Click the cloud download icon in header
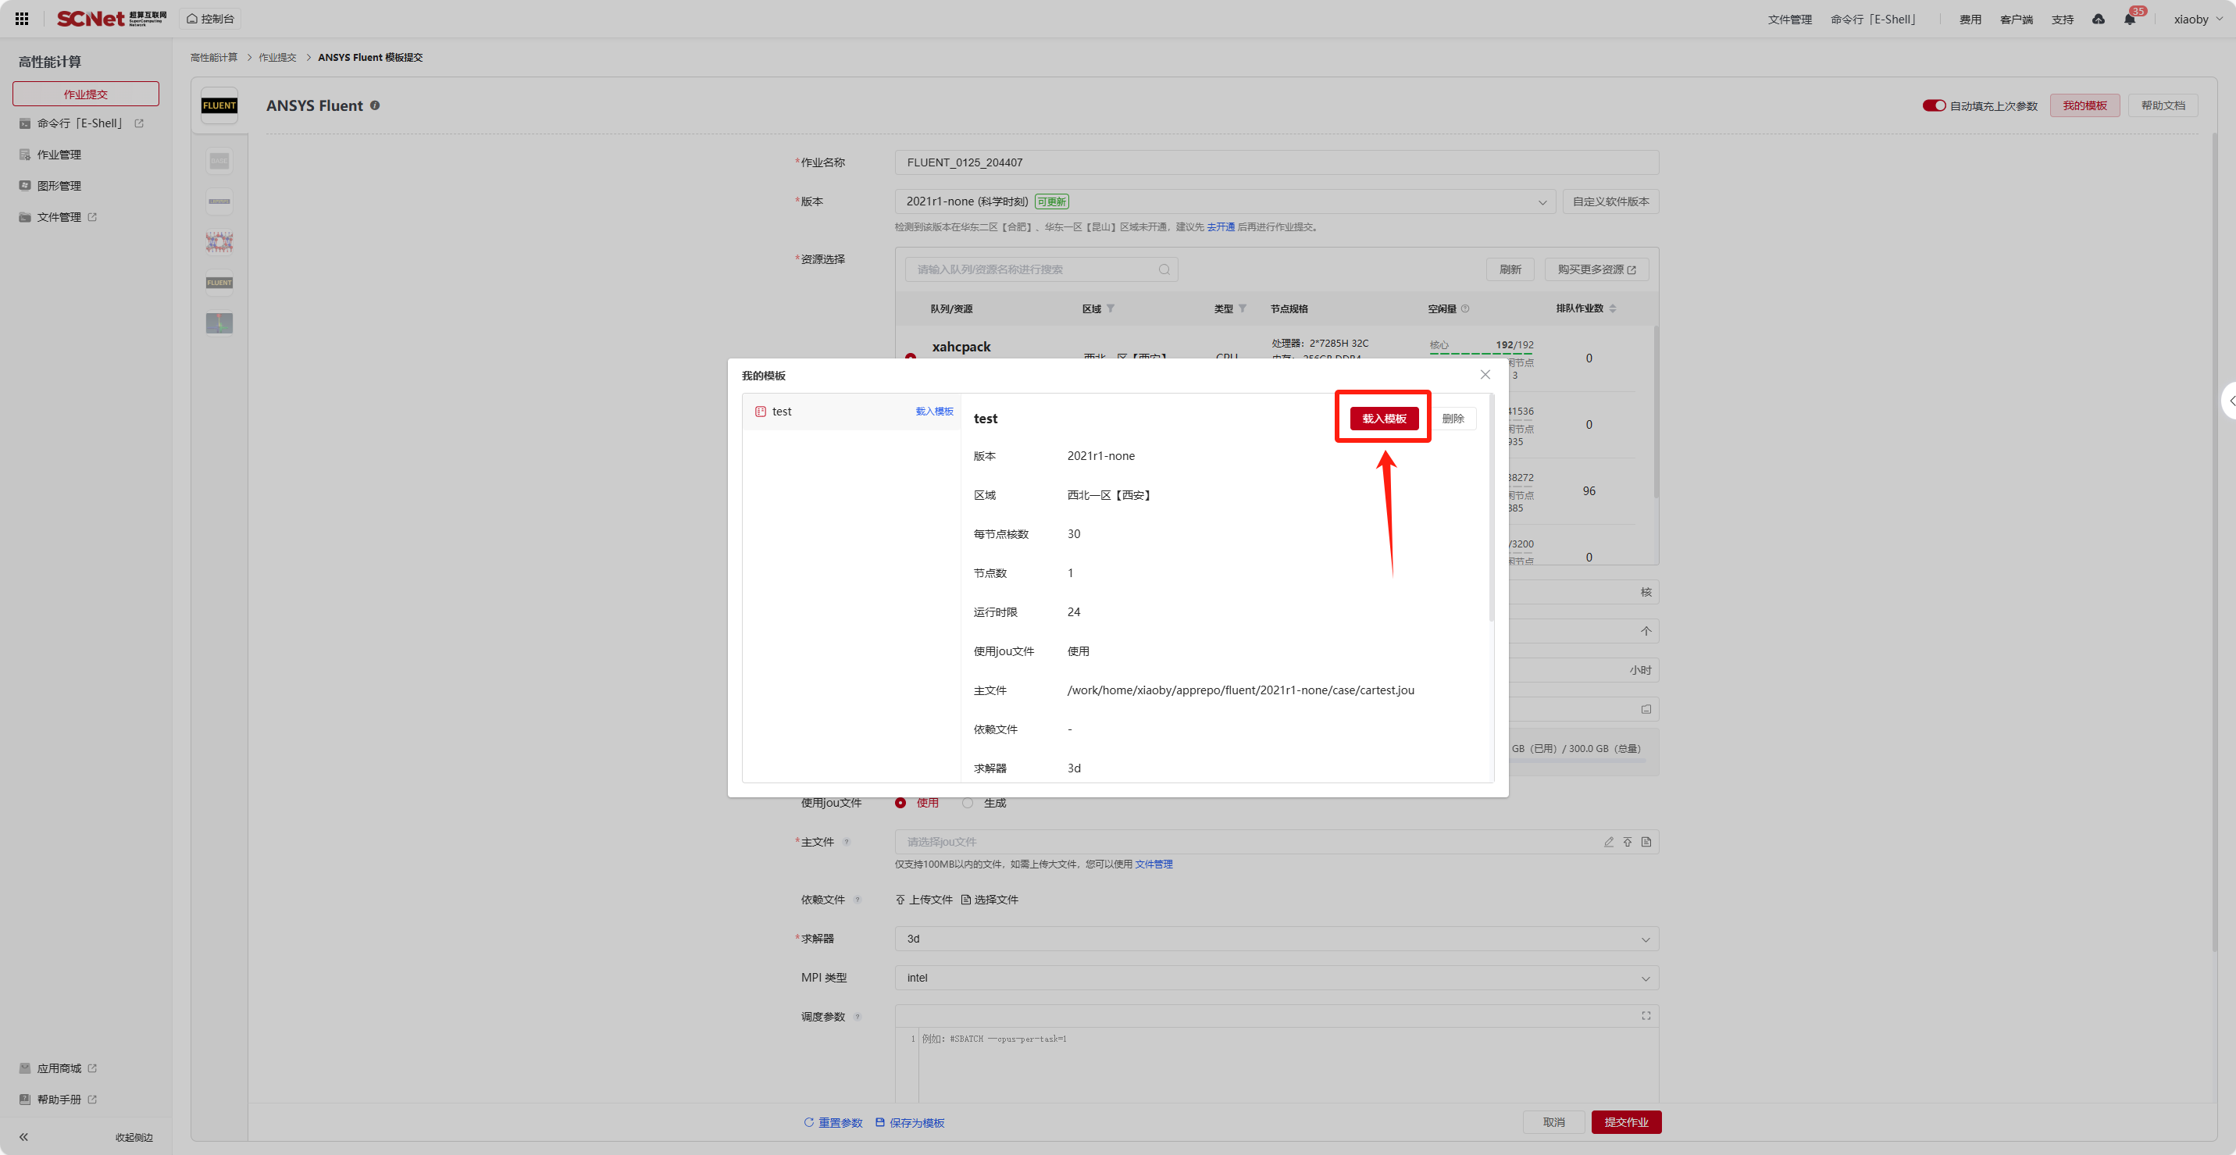This screenshot has width=2236, height=1155. pos(2098,19)
